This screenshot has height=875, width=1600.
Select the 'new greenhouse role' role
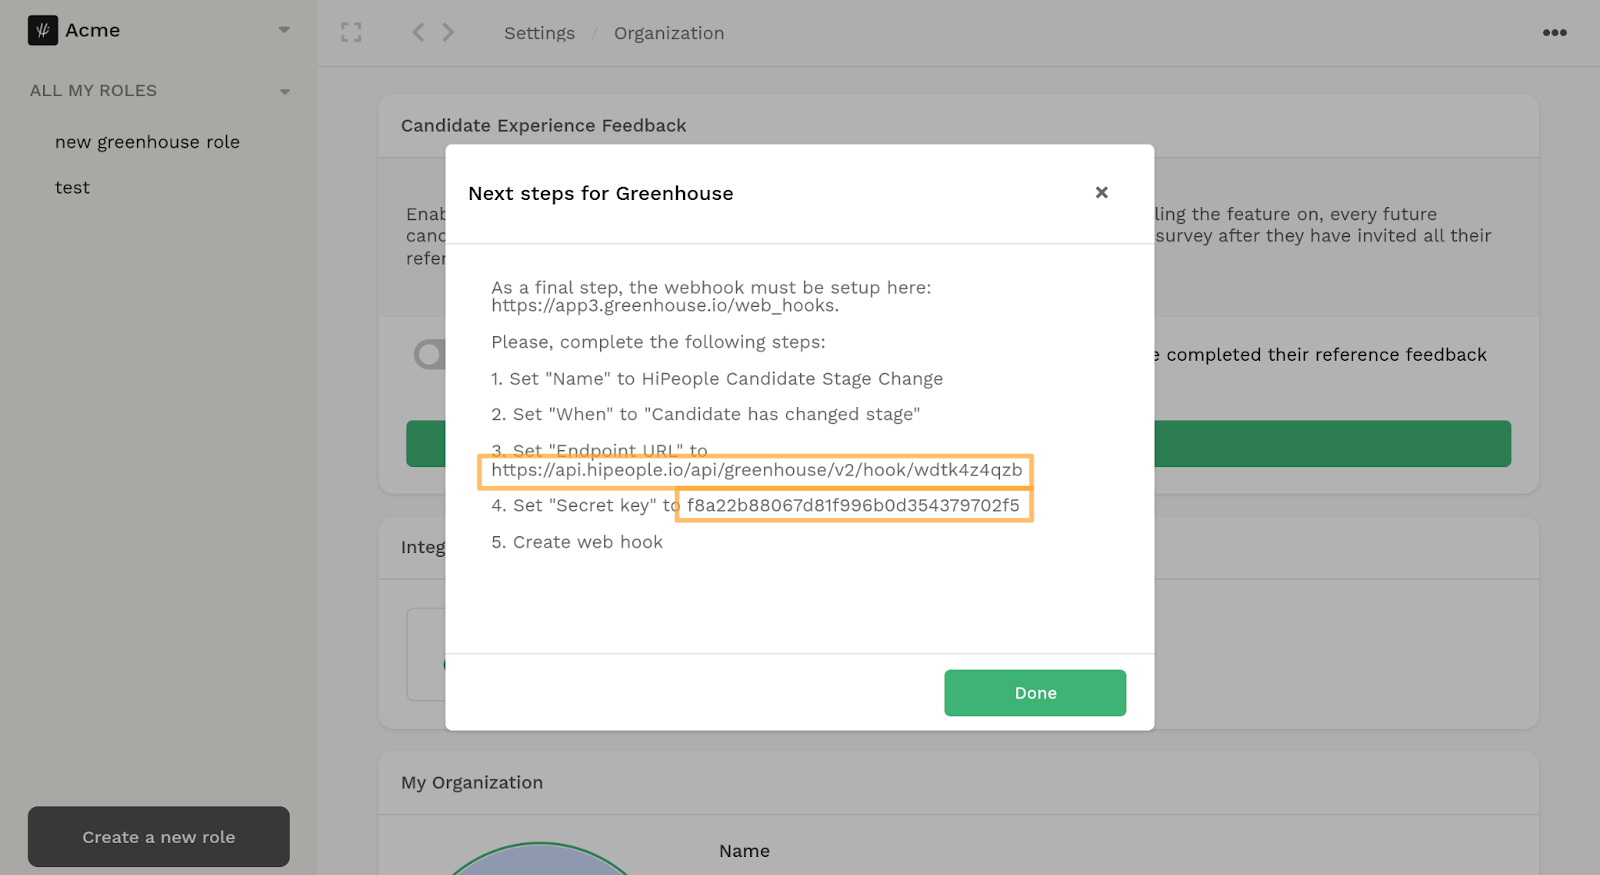tap(147, 142)
